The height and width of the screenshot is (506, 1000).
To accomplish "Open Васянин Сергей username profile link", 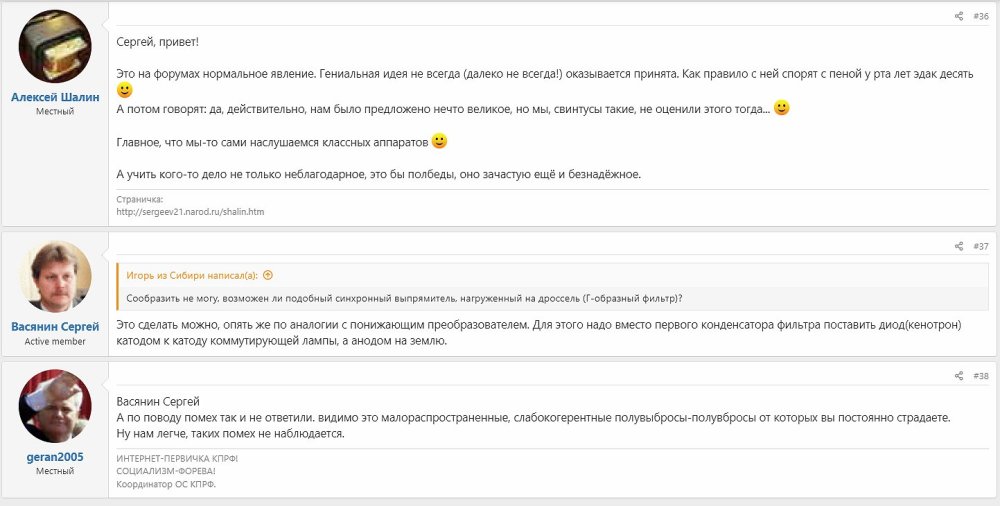I will (55, 327).
